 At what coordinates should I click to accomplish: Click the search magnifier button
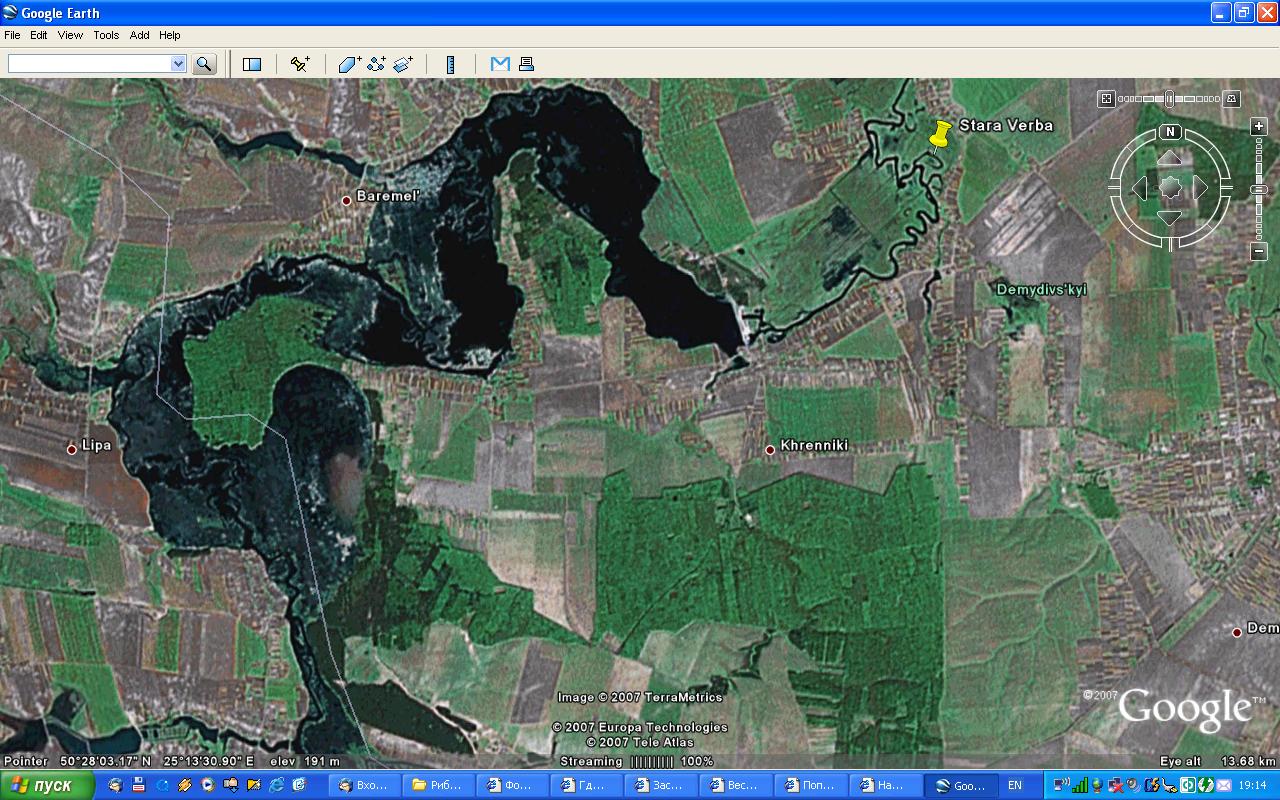coord(204,64)
